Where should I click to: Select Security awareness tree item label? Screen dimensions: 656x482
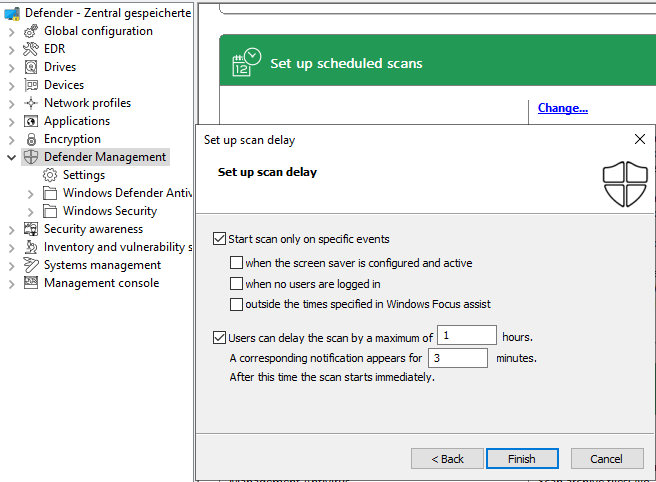coord(93,229)
